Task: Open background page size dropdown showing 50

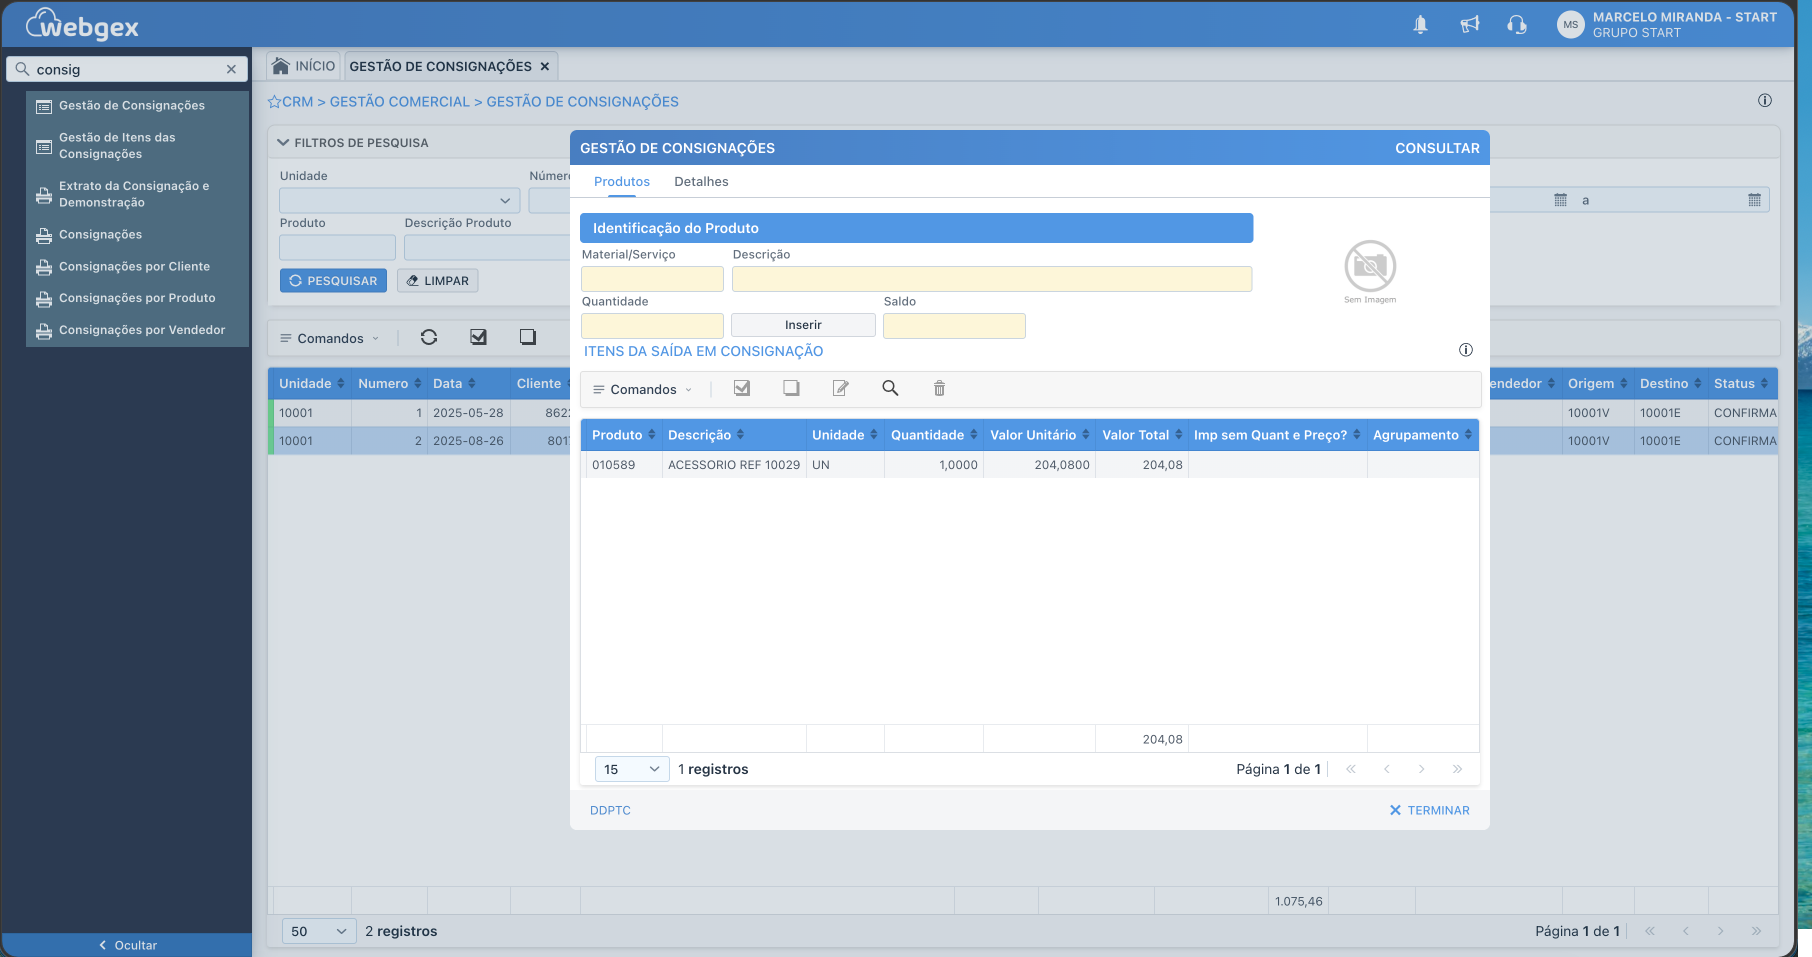Action: [x=319, y=931]
